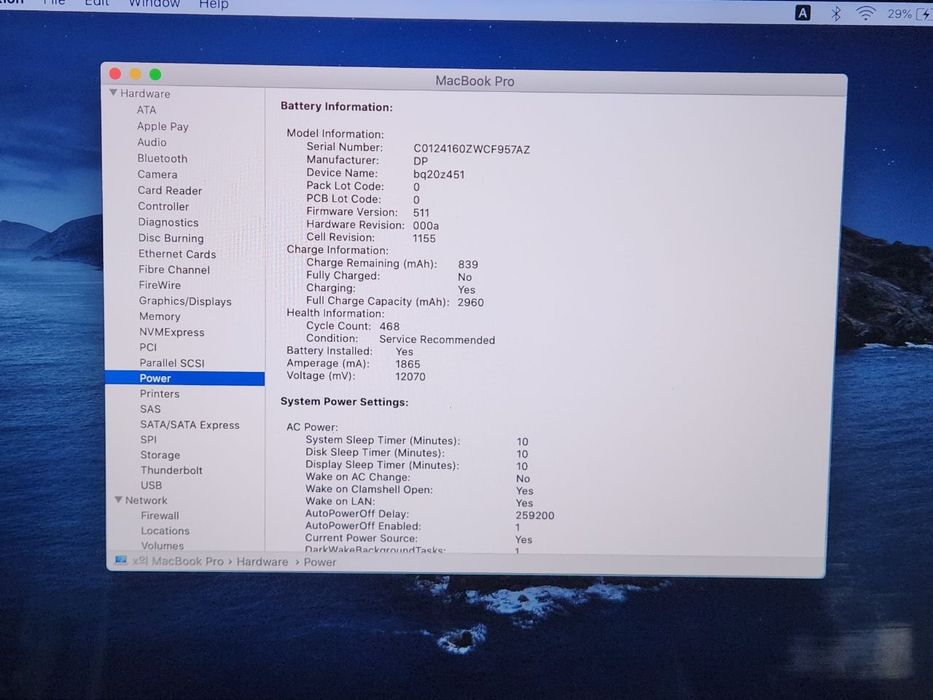Click the full charge capacity value 2960

470,302
